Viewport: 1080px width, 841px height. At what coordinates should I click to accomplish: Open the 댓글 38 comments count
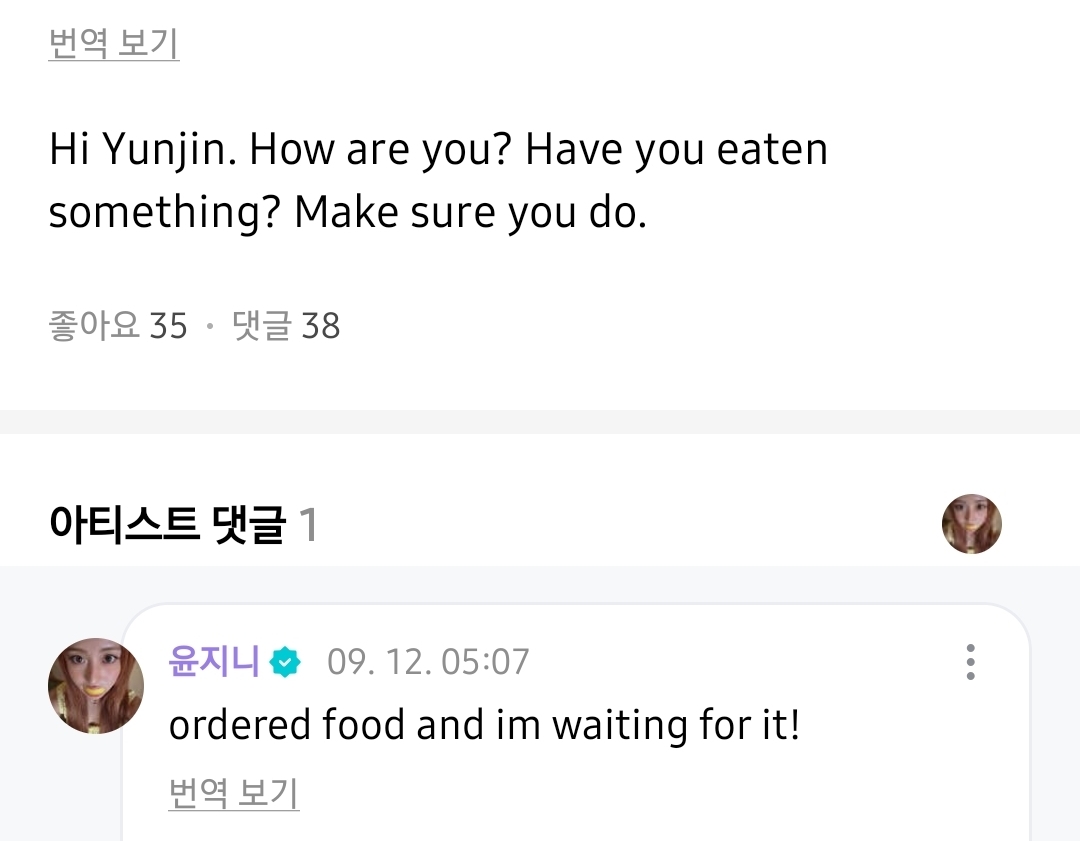(x=286, y=326)
